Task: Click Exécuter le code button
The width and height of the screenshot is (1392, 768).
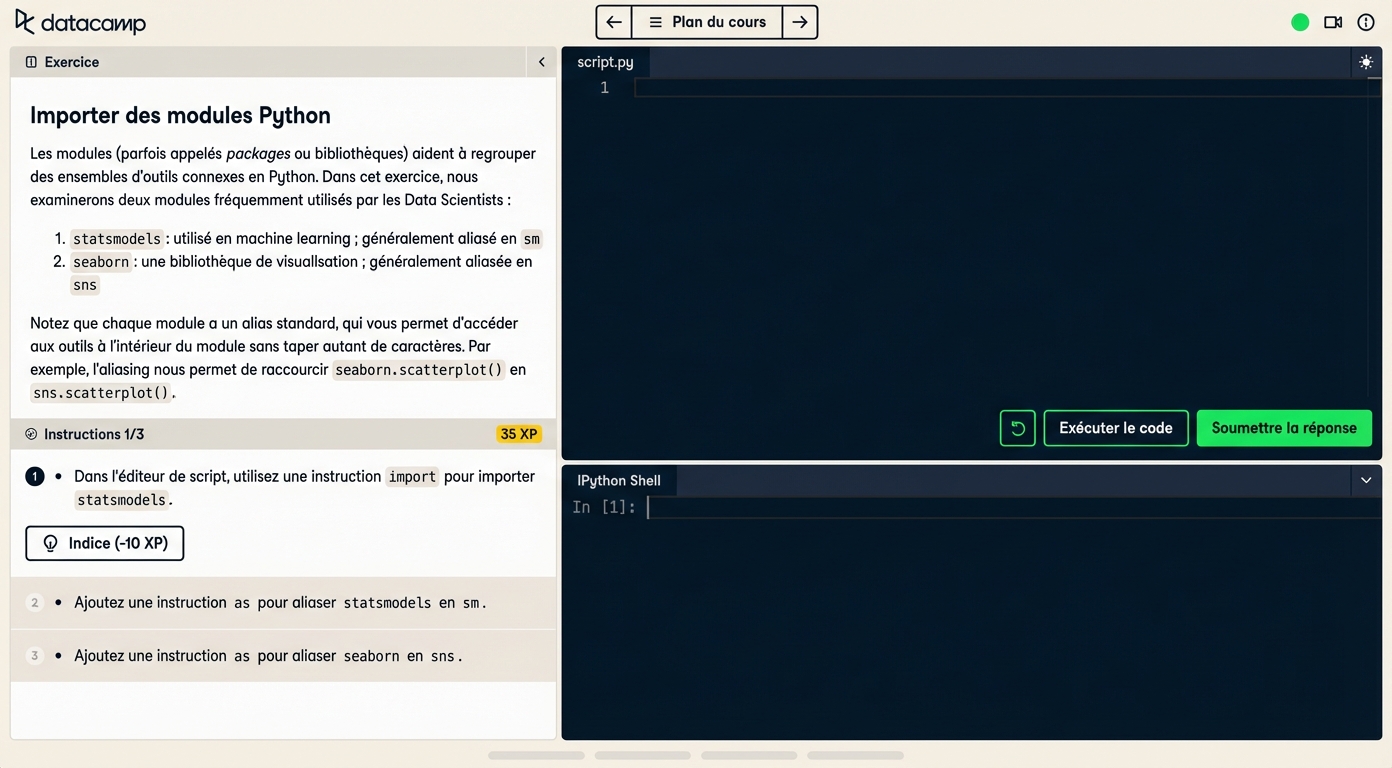Action: [1116, 428]
